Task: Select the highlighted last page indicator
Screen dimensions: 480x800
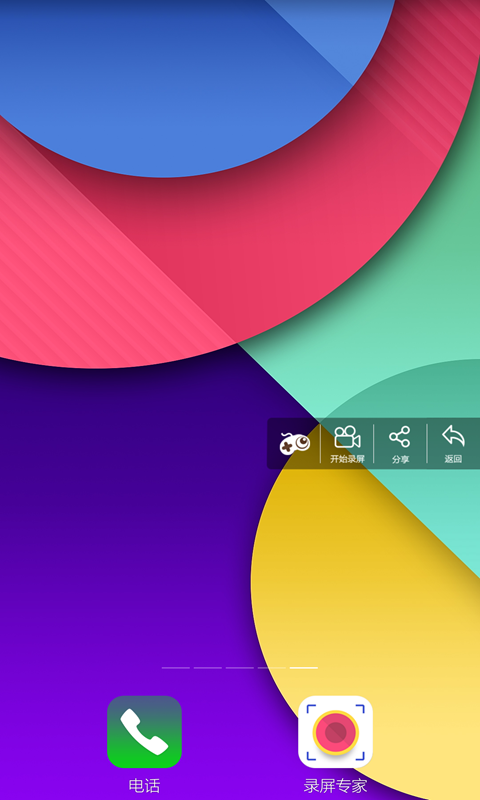Action: click(x=304, y=667)
